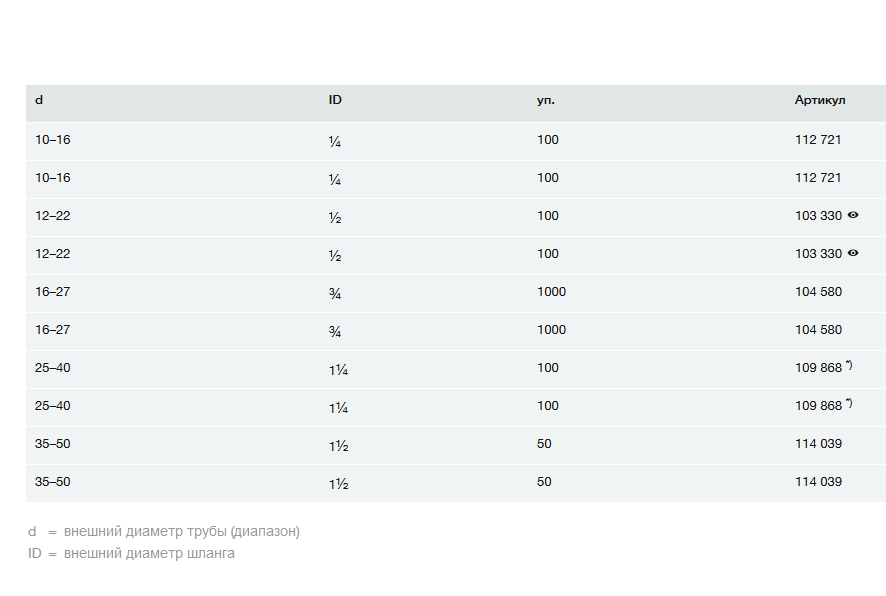Select the ¼ value in the second table row

point(335,180)
